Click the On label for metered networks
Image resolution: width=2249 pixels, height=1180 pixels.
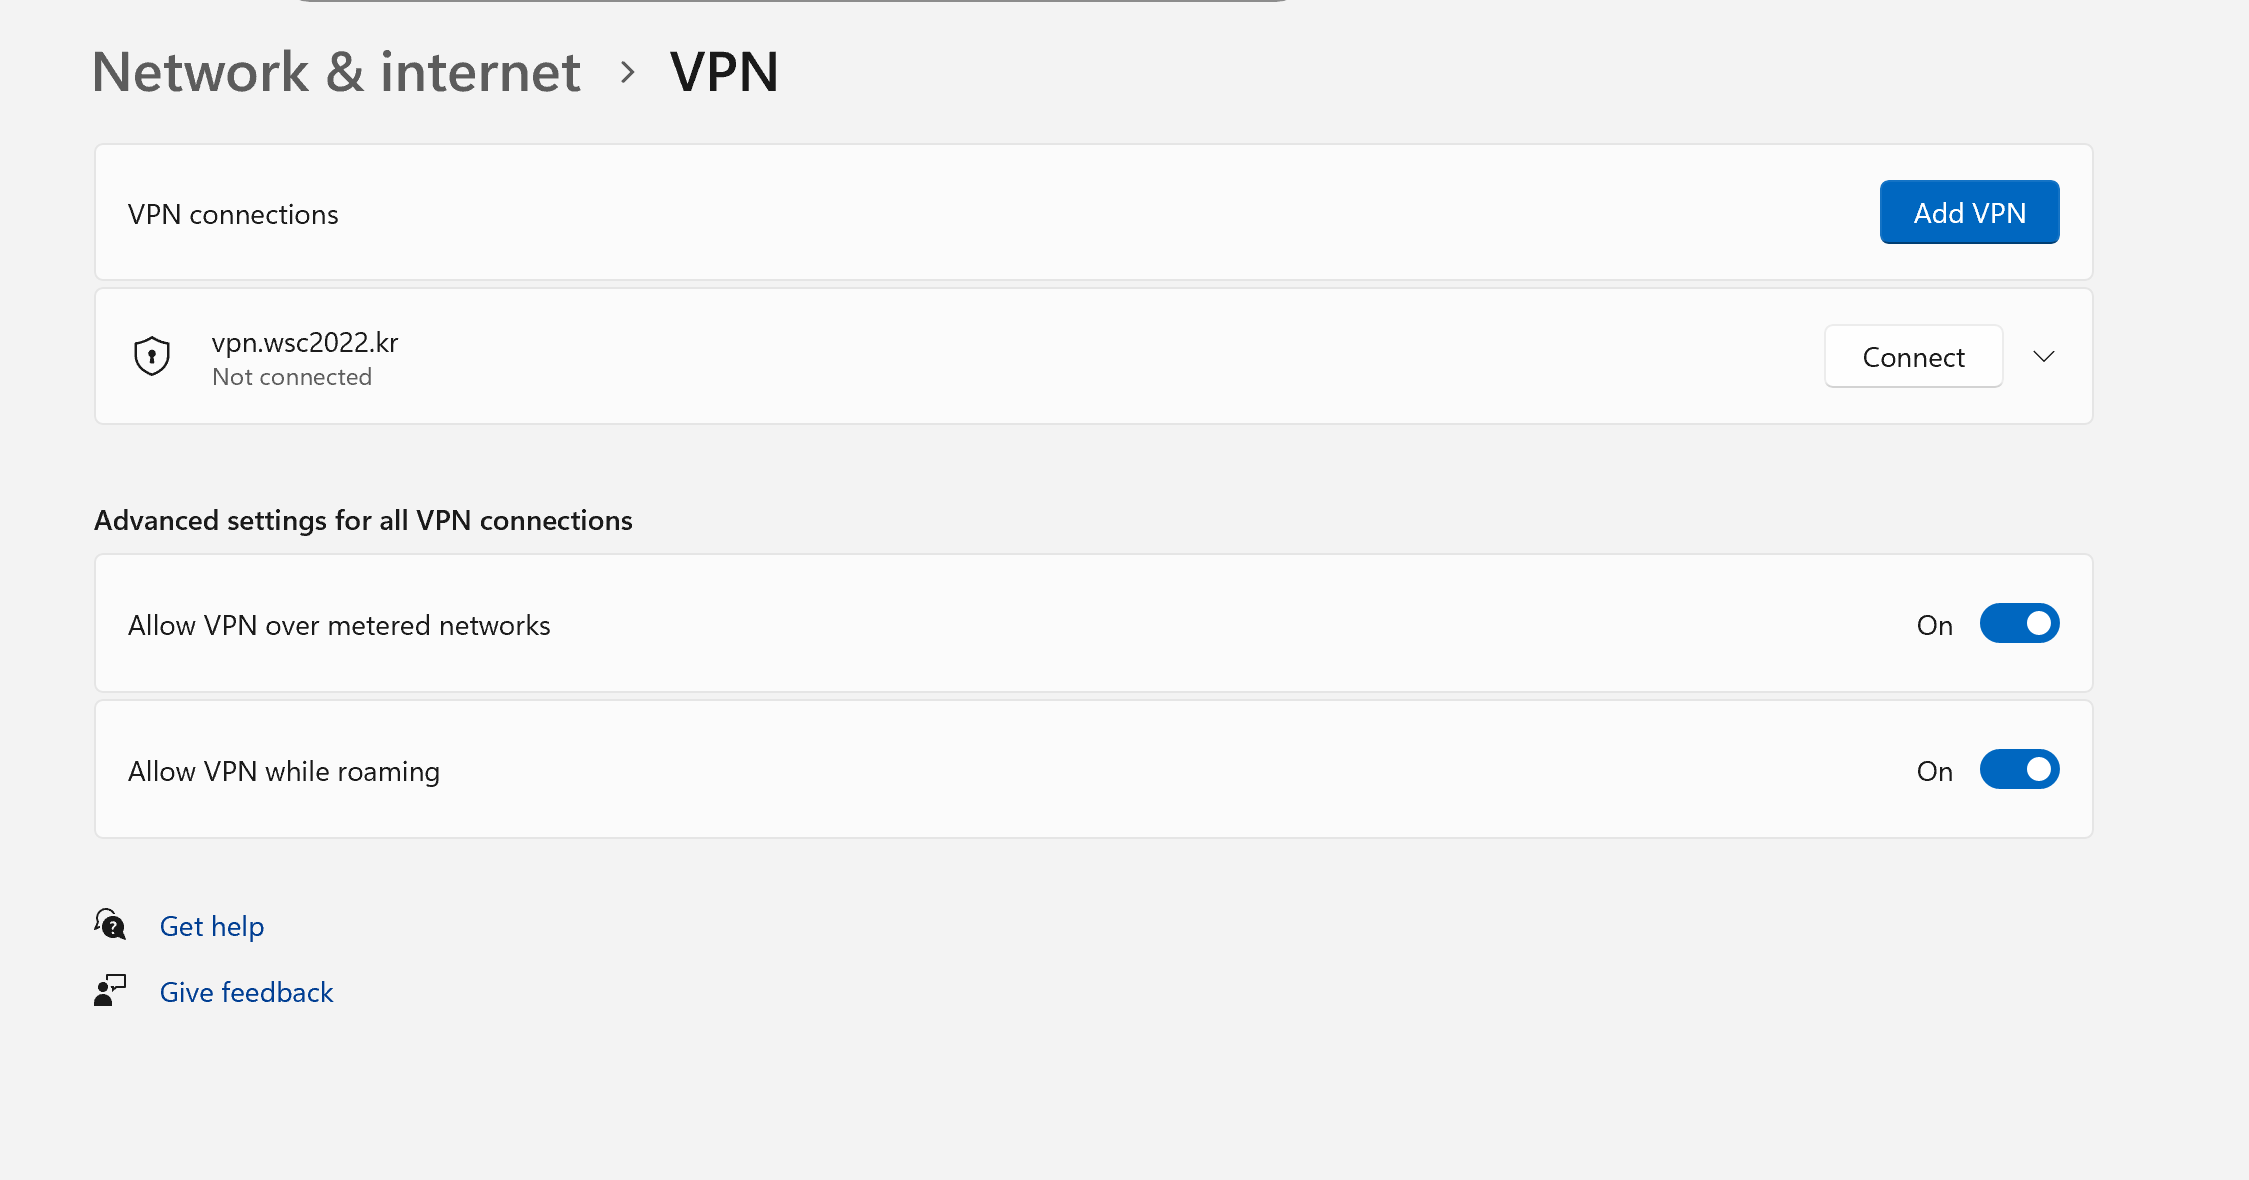[1934, 625]
